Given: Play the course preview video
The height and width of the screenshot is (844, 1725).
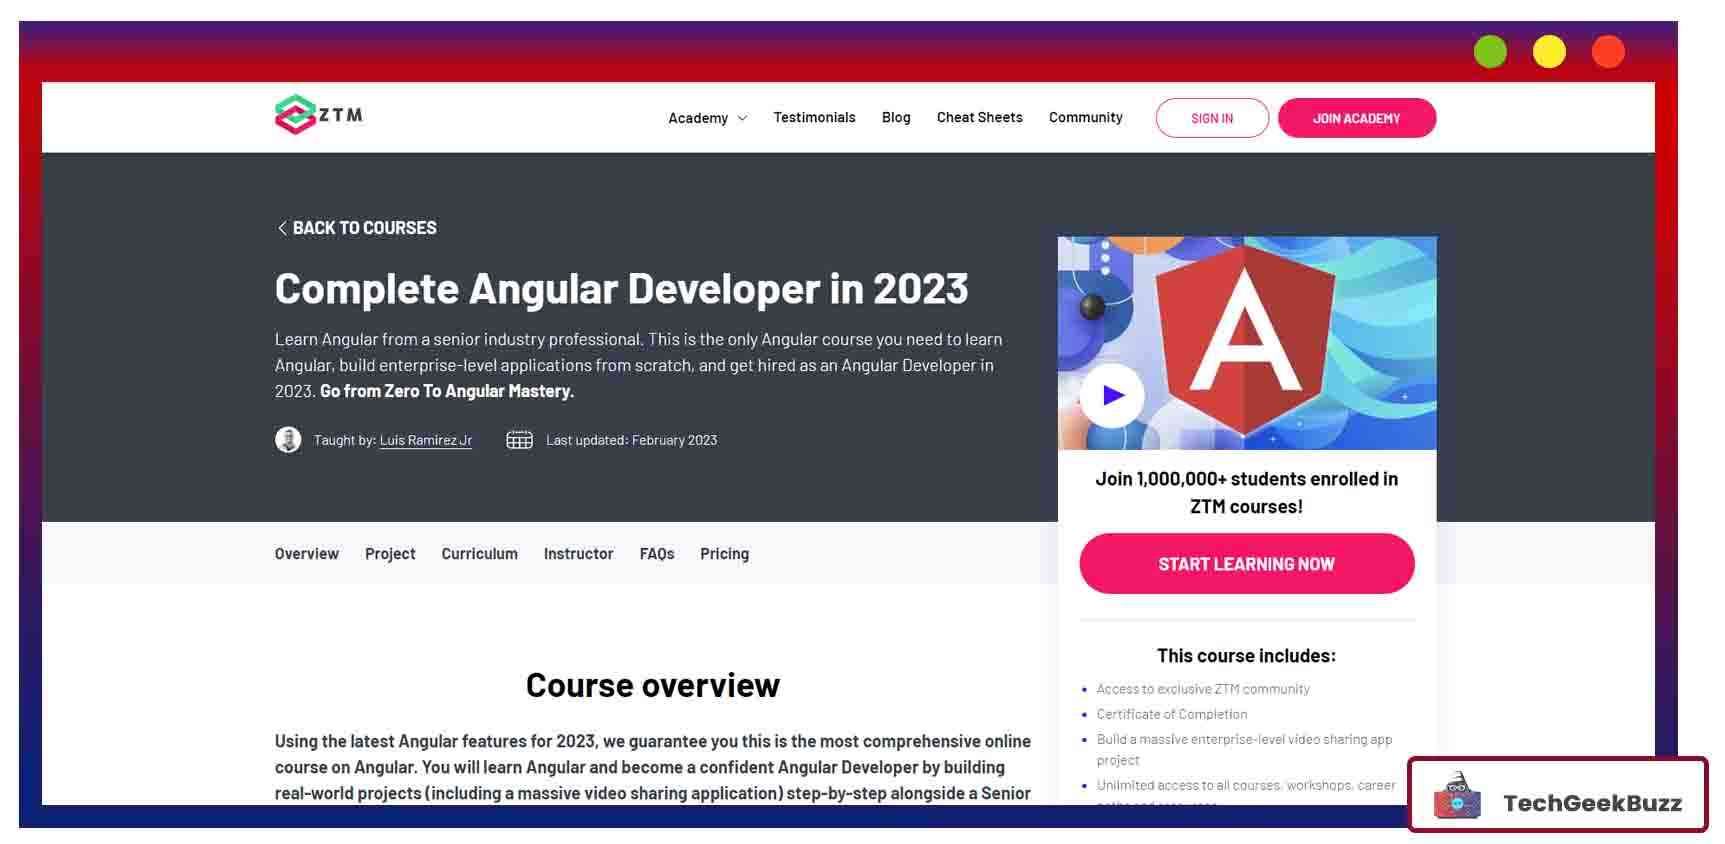Looking at the screenshot, I should tap(1112, 396).
